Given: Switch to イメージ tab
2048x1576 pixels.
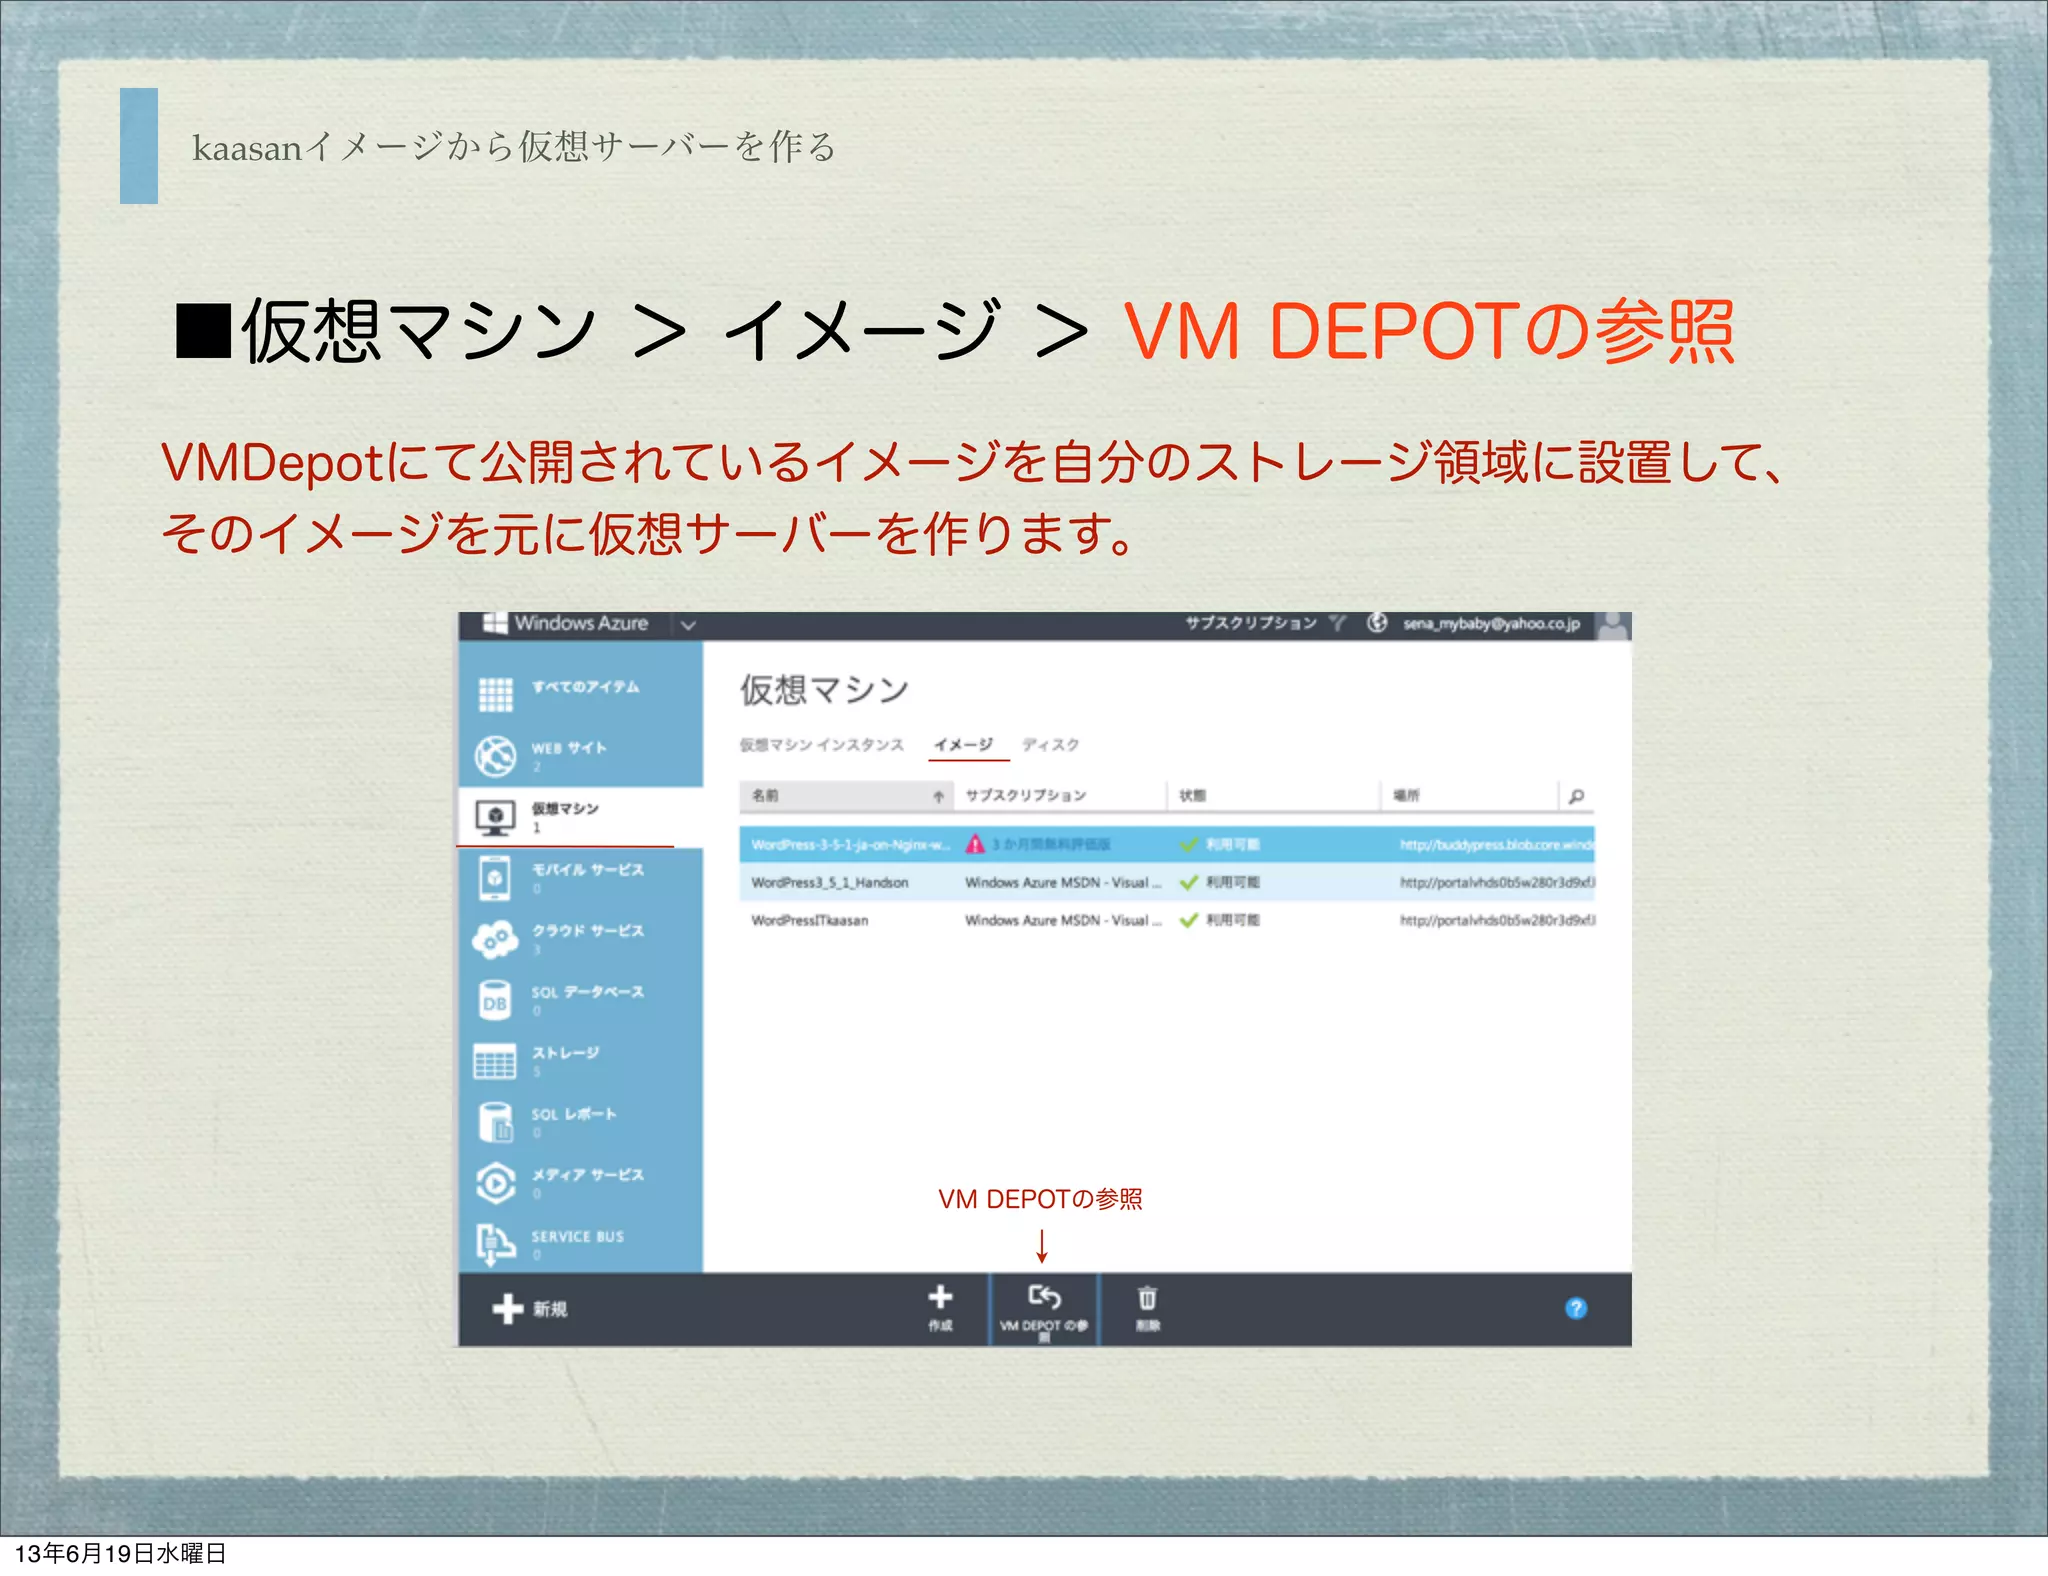Looking at the screenshot, I should coord(964,745).
